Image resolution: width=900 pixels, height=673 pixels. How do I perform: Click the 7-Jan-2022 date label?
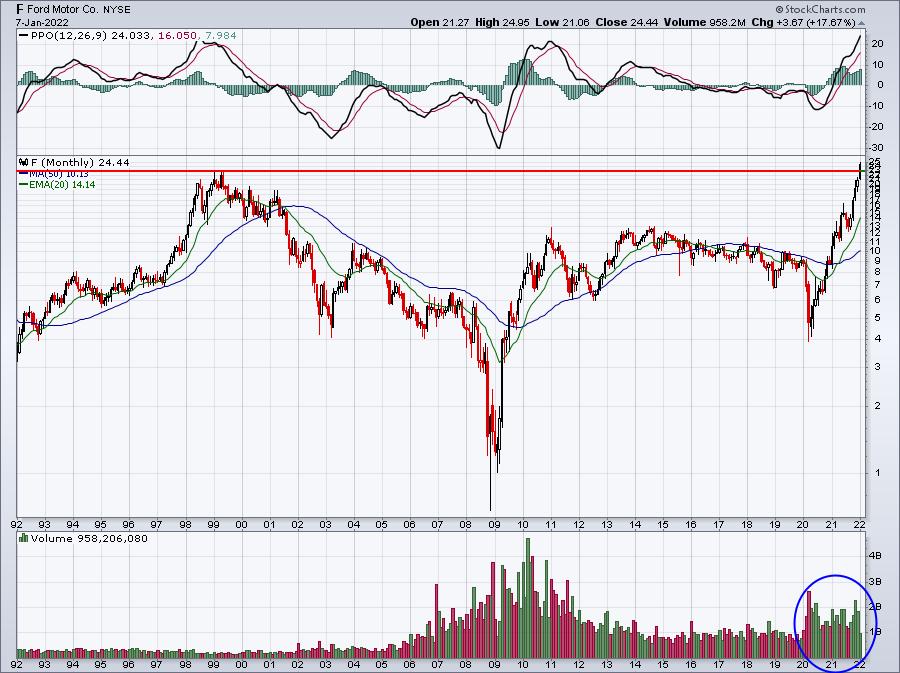click(42, 22)
